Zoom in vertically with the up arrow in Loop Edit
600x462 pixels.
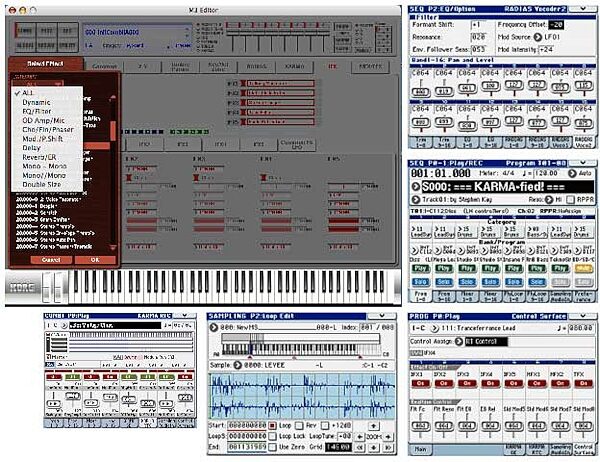click(373, 425)
